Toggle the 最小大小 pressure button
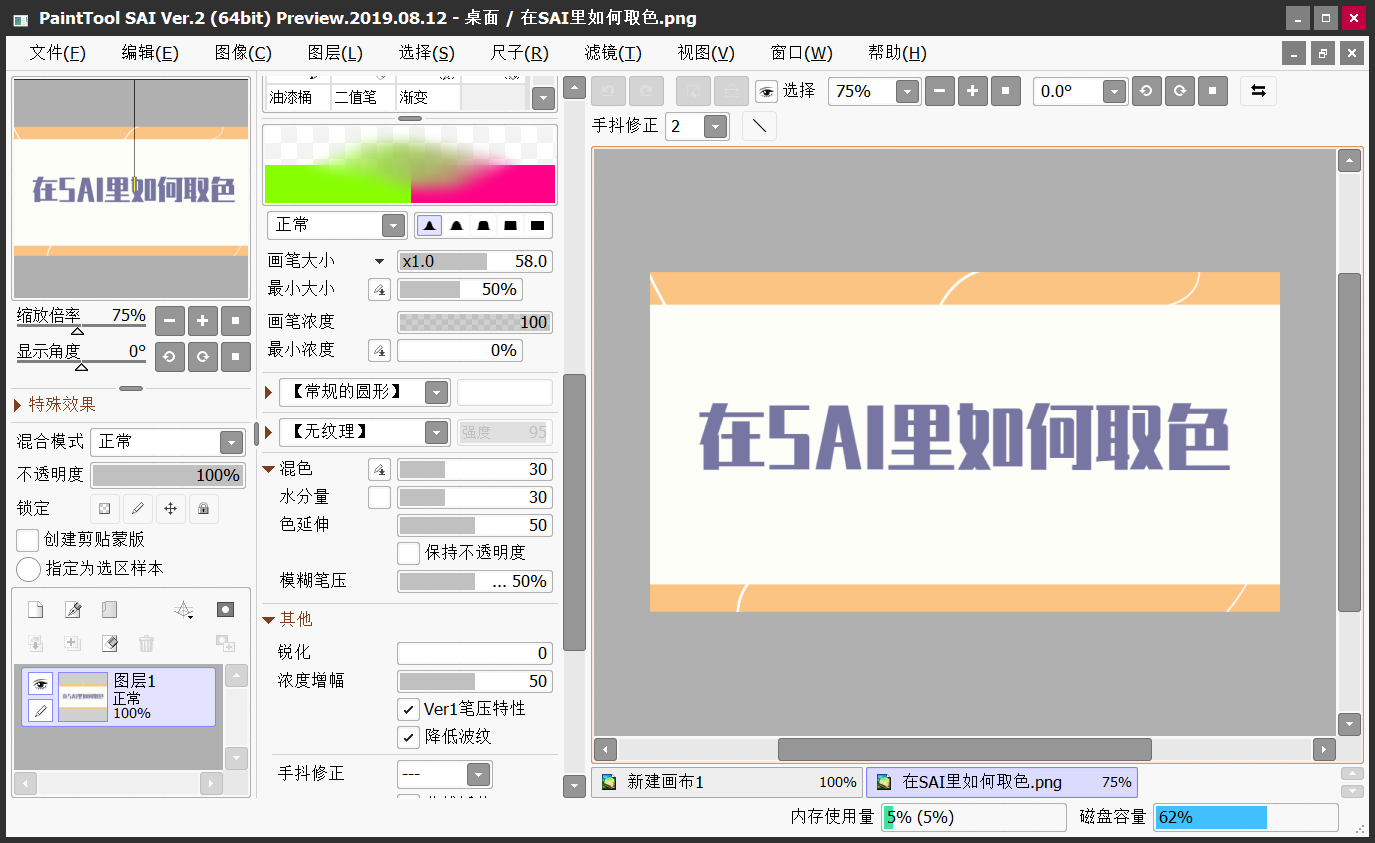This screenshot has height=843, width=1375. pyautogui.click(x=379, y=289)
